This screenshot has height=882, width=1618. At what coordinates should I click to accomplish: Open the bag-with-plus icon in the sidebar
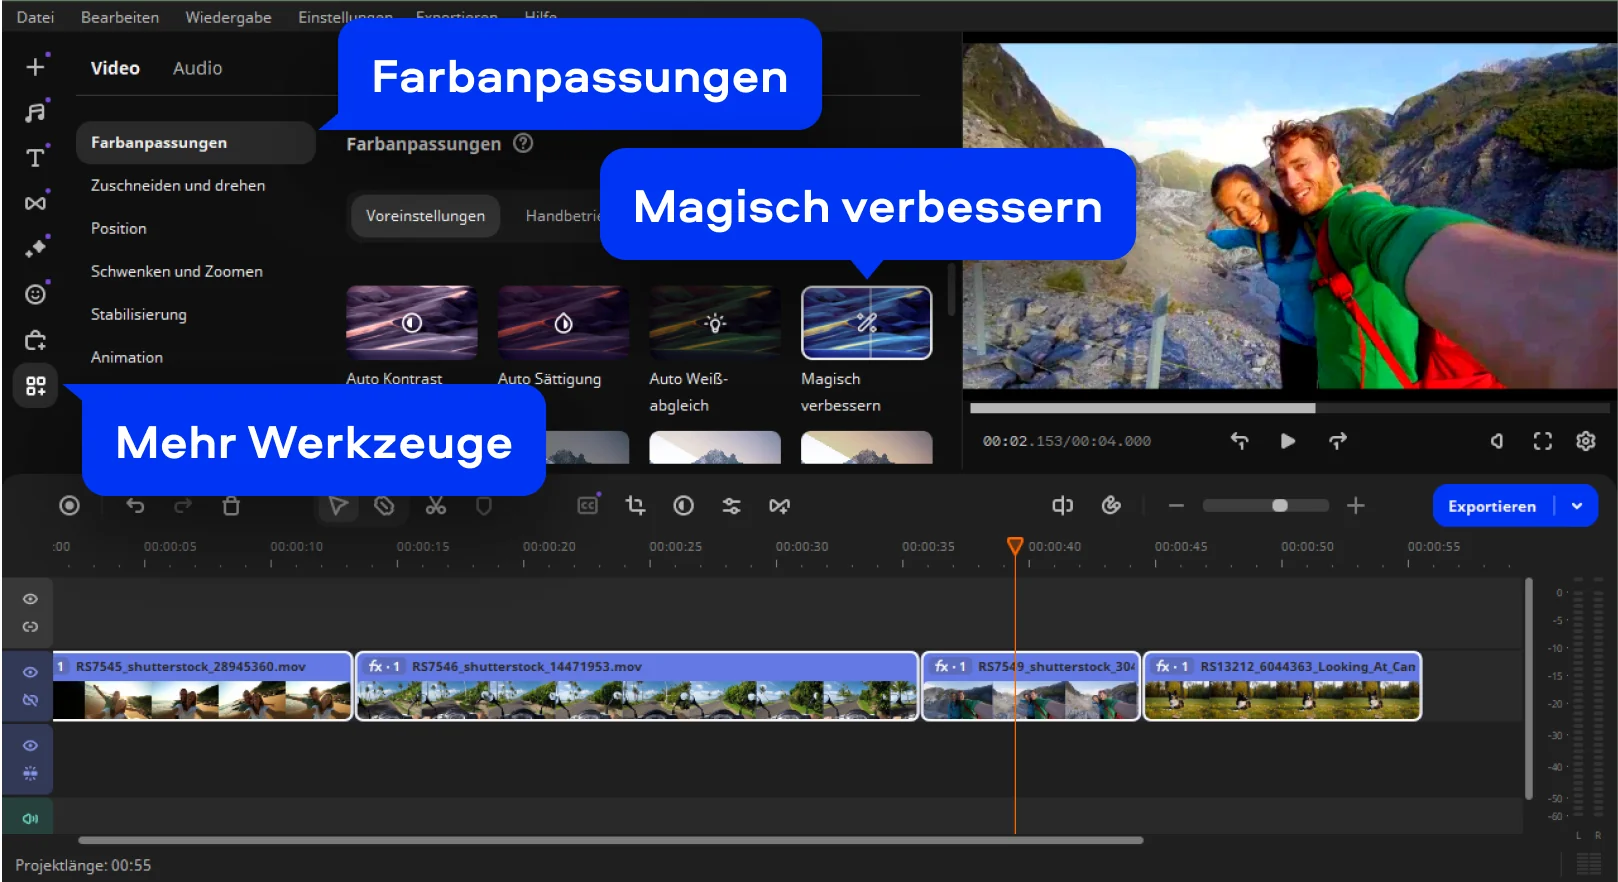point(35,340)
